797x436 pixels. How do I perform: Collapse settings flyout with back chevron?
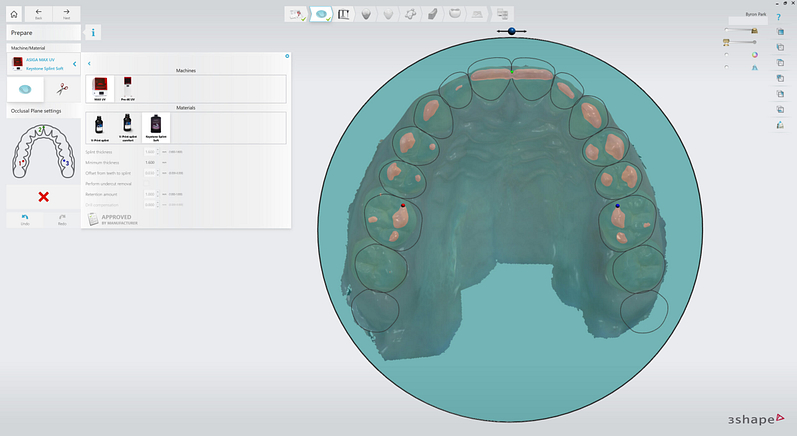coord(89,63)
